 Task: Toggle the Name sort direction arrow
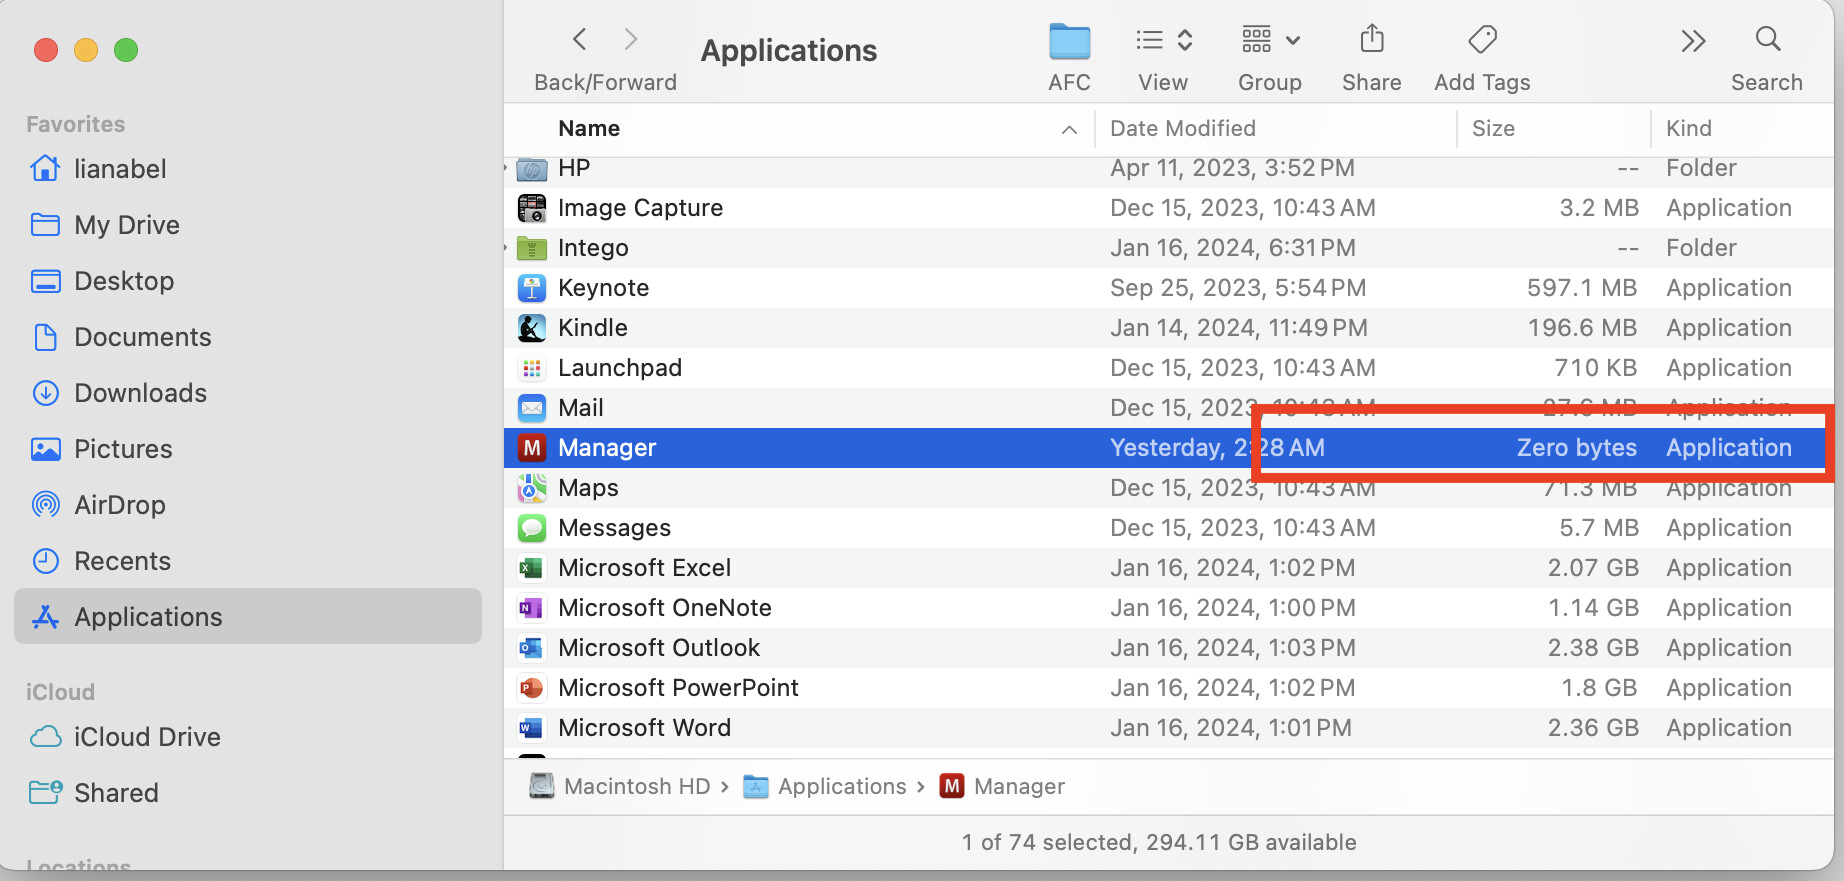(1069, 129)
